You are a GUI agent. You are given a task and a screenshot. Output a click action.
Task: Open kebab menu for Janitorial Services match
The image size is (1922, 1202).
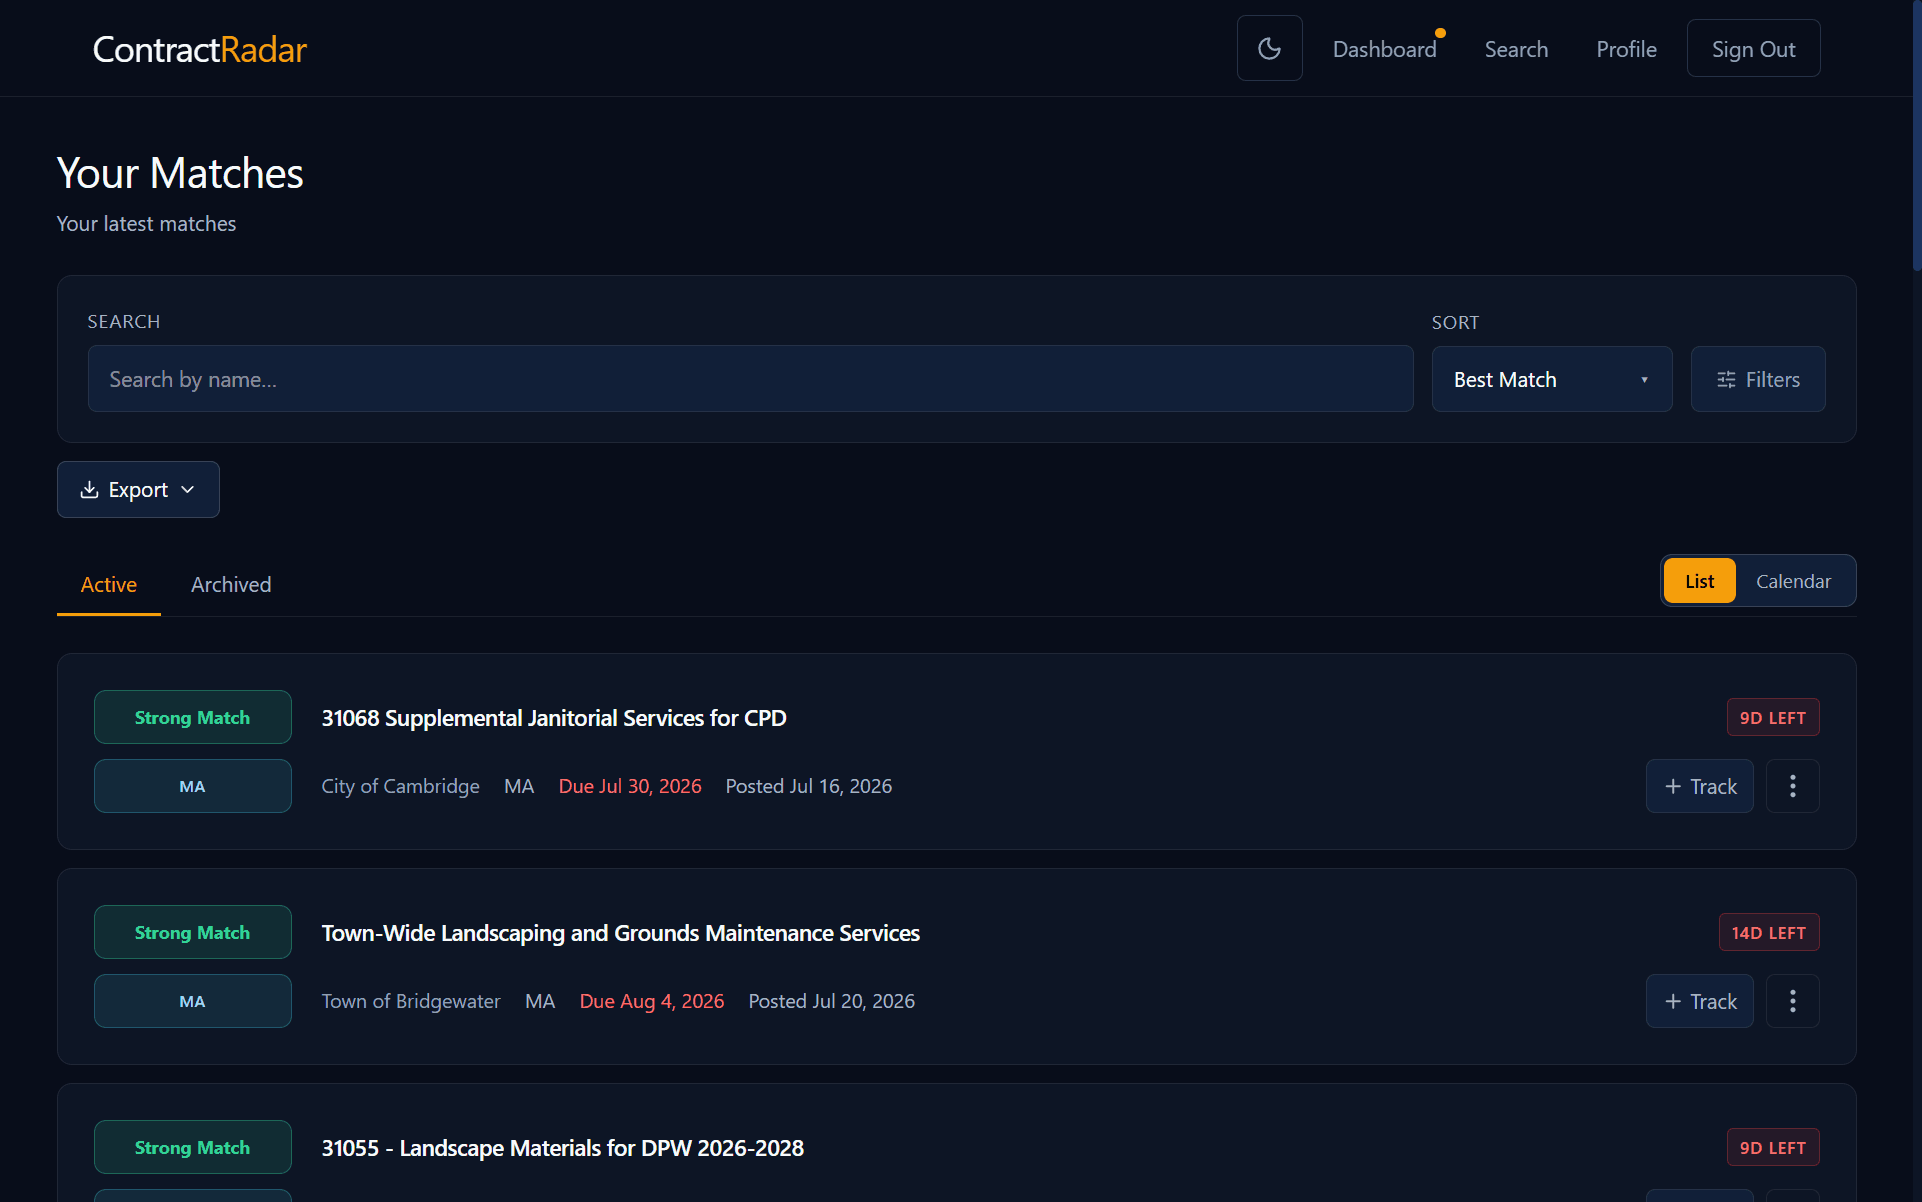[x=1792, y=786]
